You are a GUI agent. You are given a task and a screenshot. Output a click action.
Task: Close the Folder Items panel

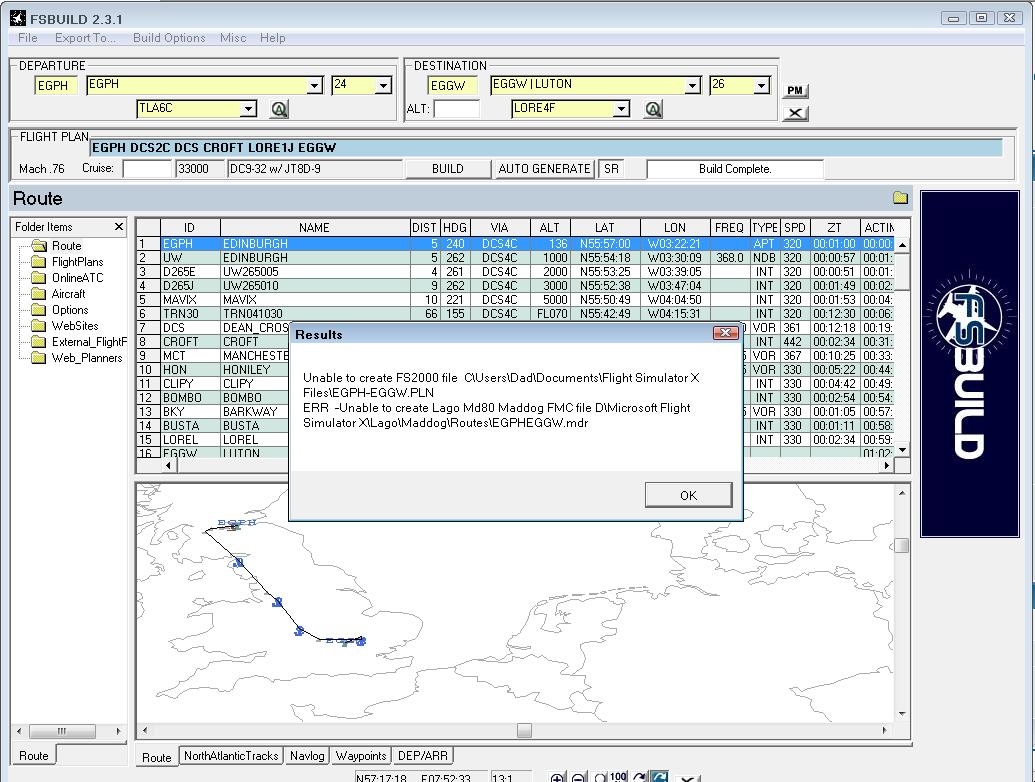[x=119, y=226]
